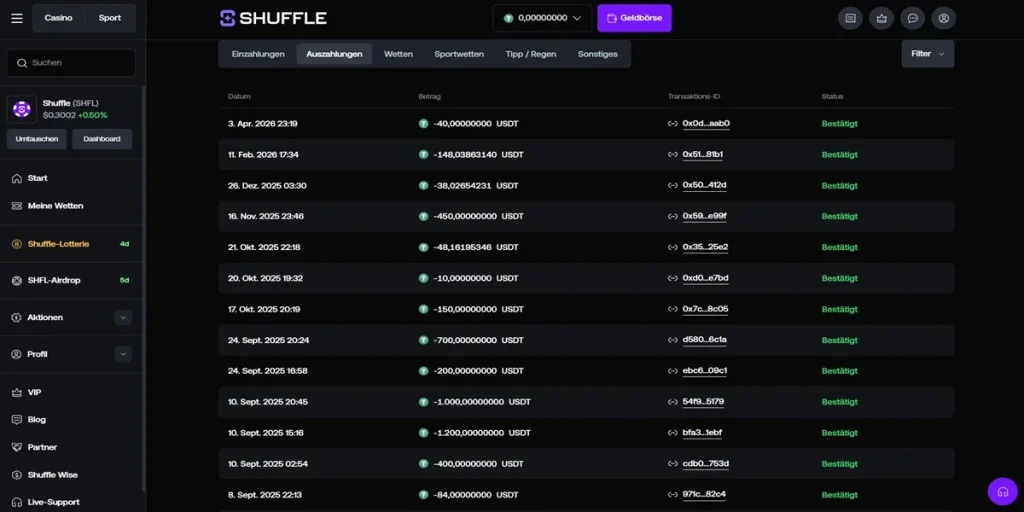Image resolution: width=1024 pixels, height=512 pixels.
Task: Click the Datum column header
Action: click(239, 97)
